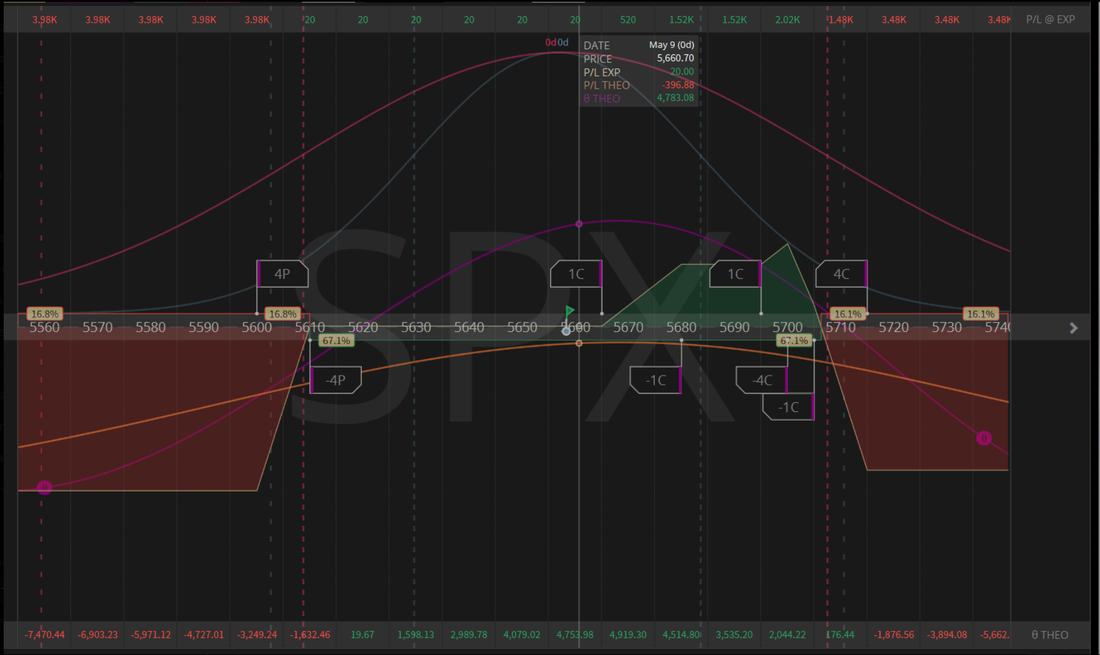The height and width of the screenshot is (655, 1100).
Task: Click the orange dot on the orange curve
Action: pyautogui.click(x=579, y=343)
